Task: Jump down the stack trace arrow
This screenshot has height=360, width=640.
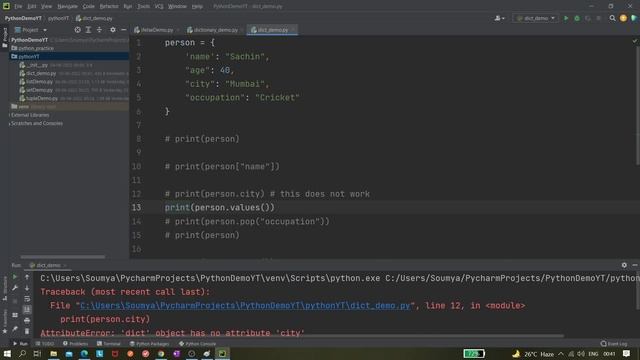Action: point(27,288)
